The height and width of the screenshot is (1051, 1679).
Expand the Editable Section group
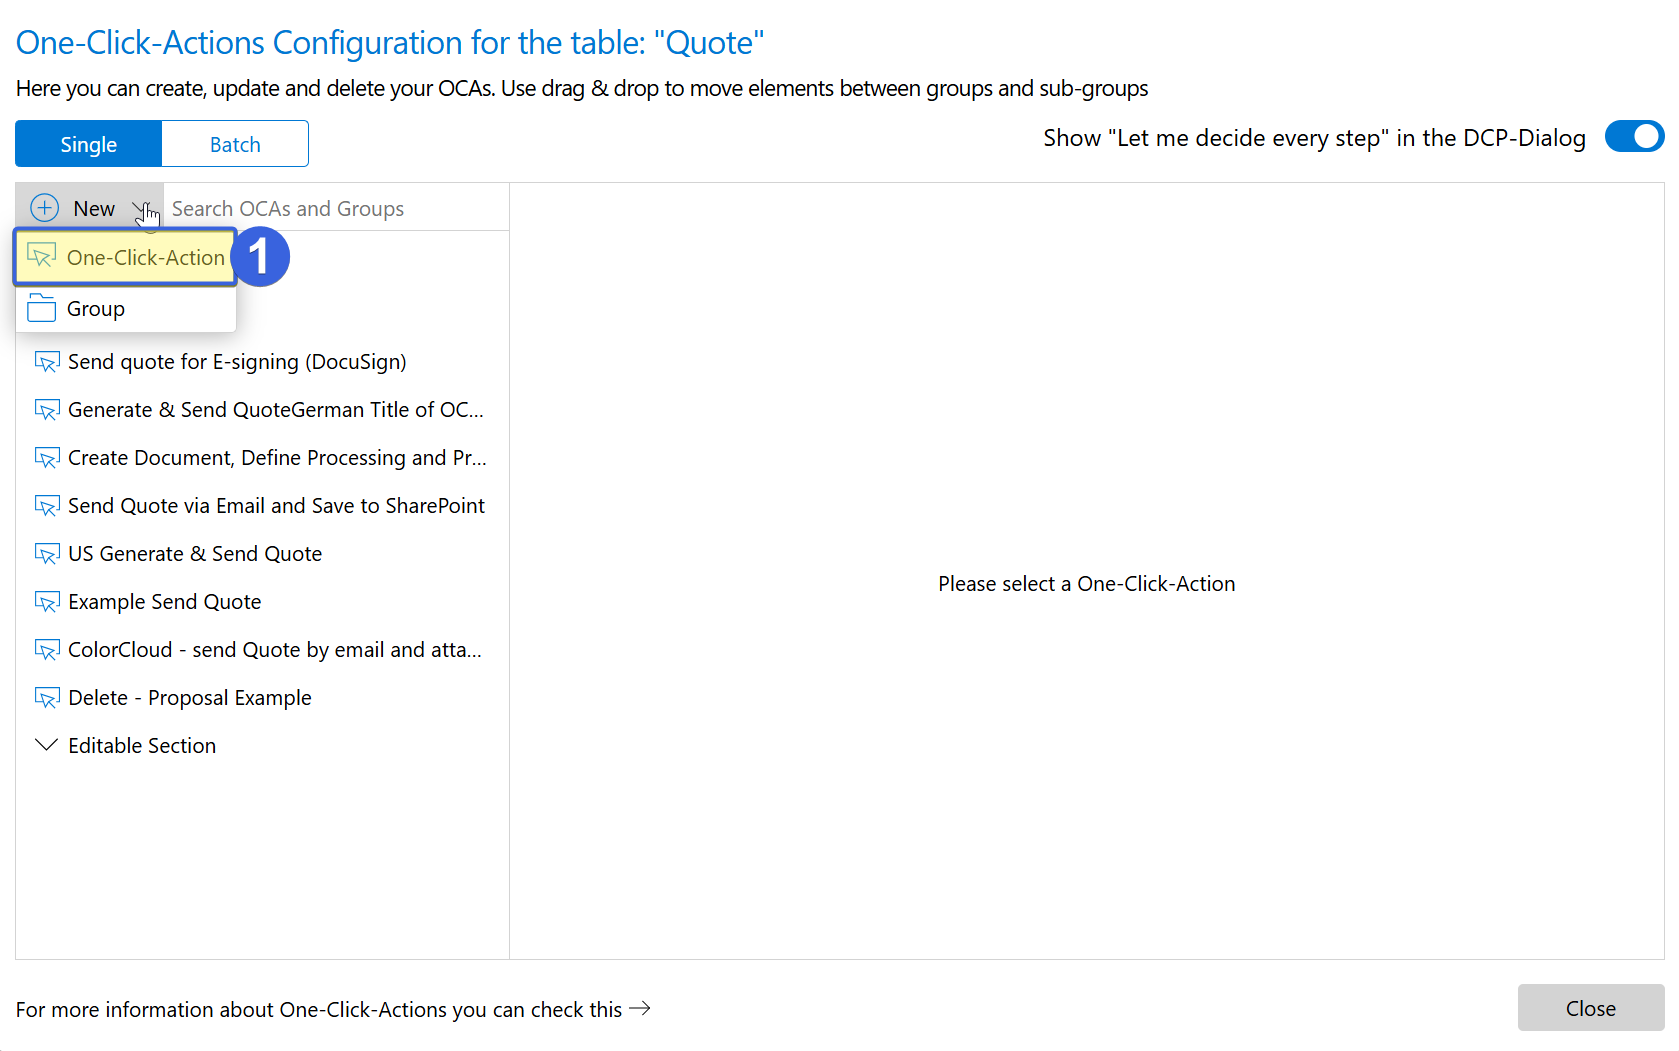tap(46, 745)
